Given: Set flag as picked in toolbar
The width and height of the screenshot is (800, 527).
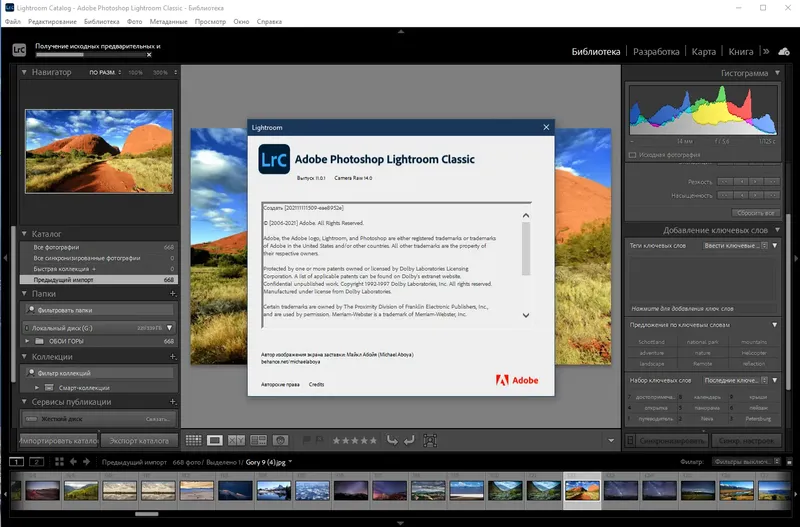Looking at the screenshot, I should click(306, 440).
